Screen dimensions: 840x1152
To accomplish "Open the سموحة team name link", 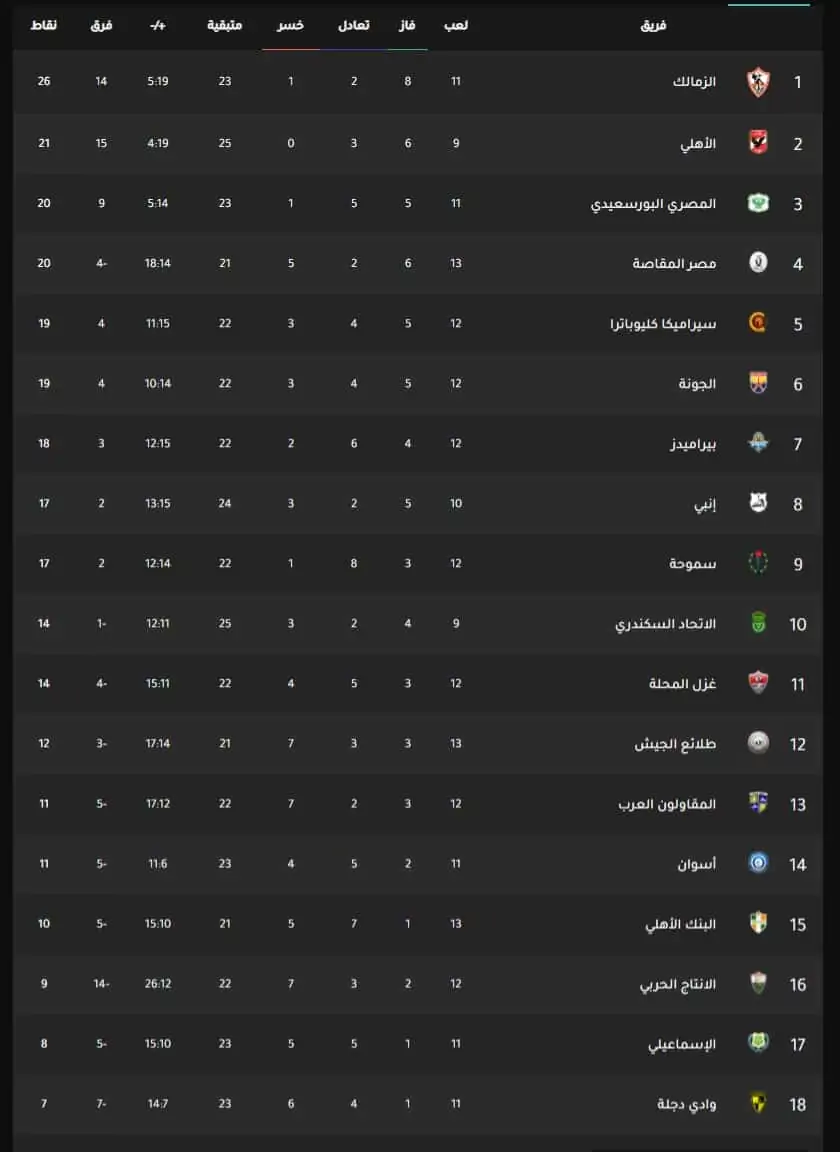I will 692,564.
